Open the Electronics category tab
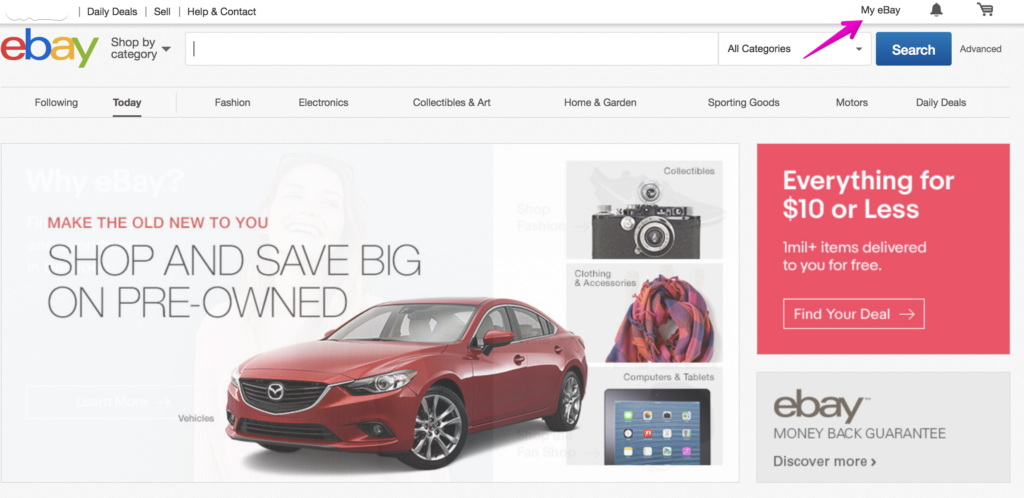This screenshot has height=498, width=1024. click(323, 102)
